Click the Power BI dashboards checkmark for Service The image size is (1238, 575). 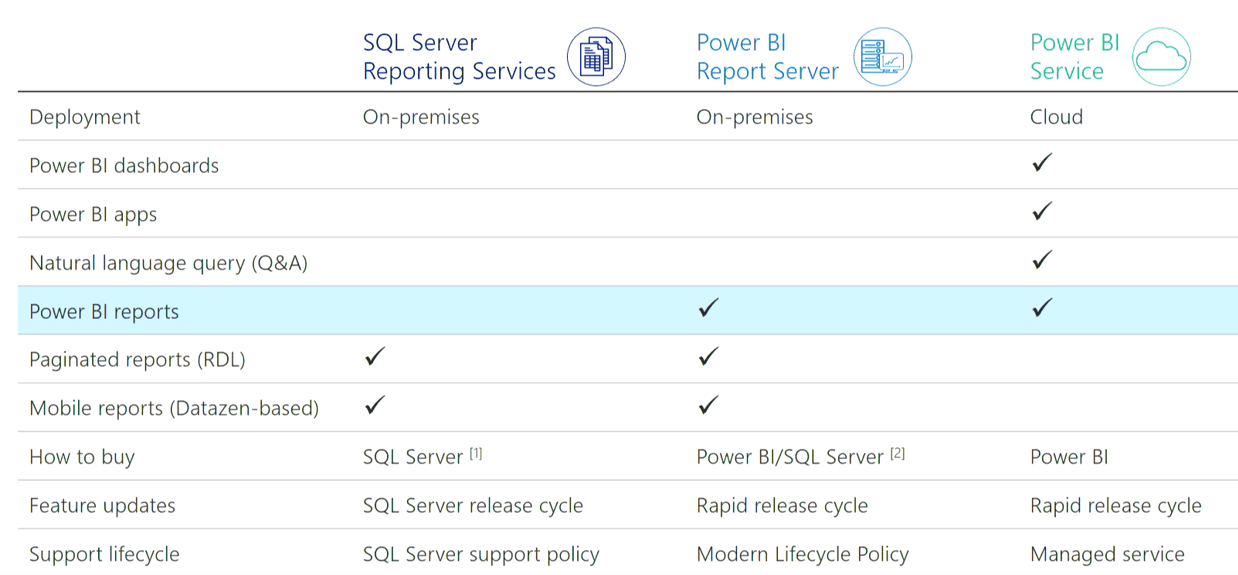tap(1042, 162)
